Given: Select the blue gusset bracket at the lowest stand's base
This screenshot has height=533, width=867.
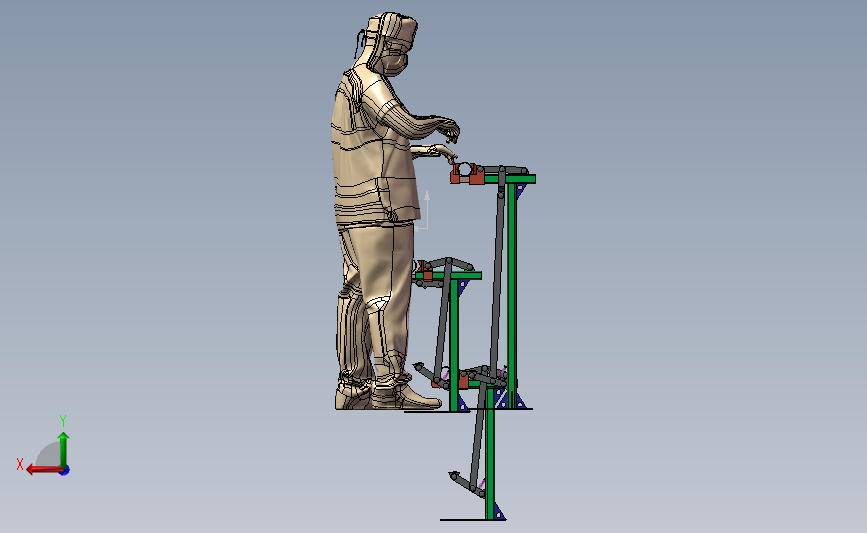Looking at the screenshot, I should 499,511.
